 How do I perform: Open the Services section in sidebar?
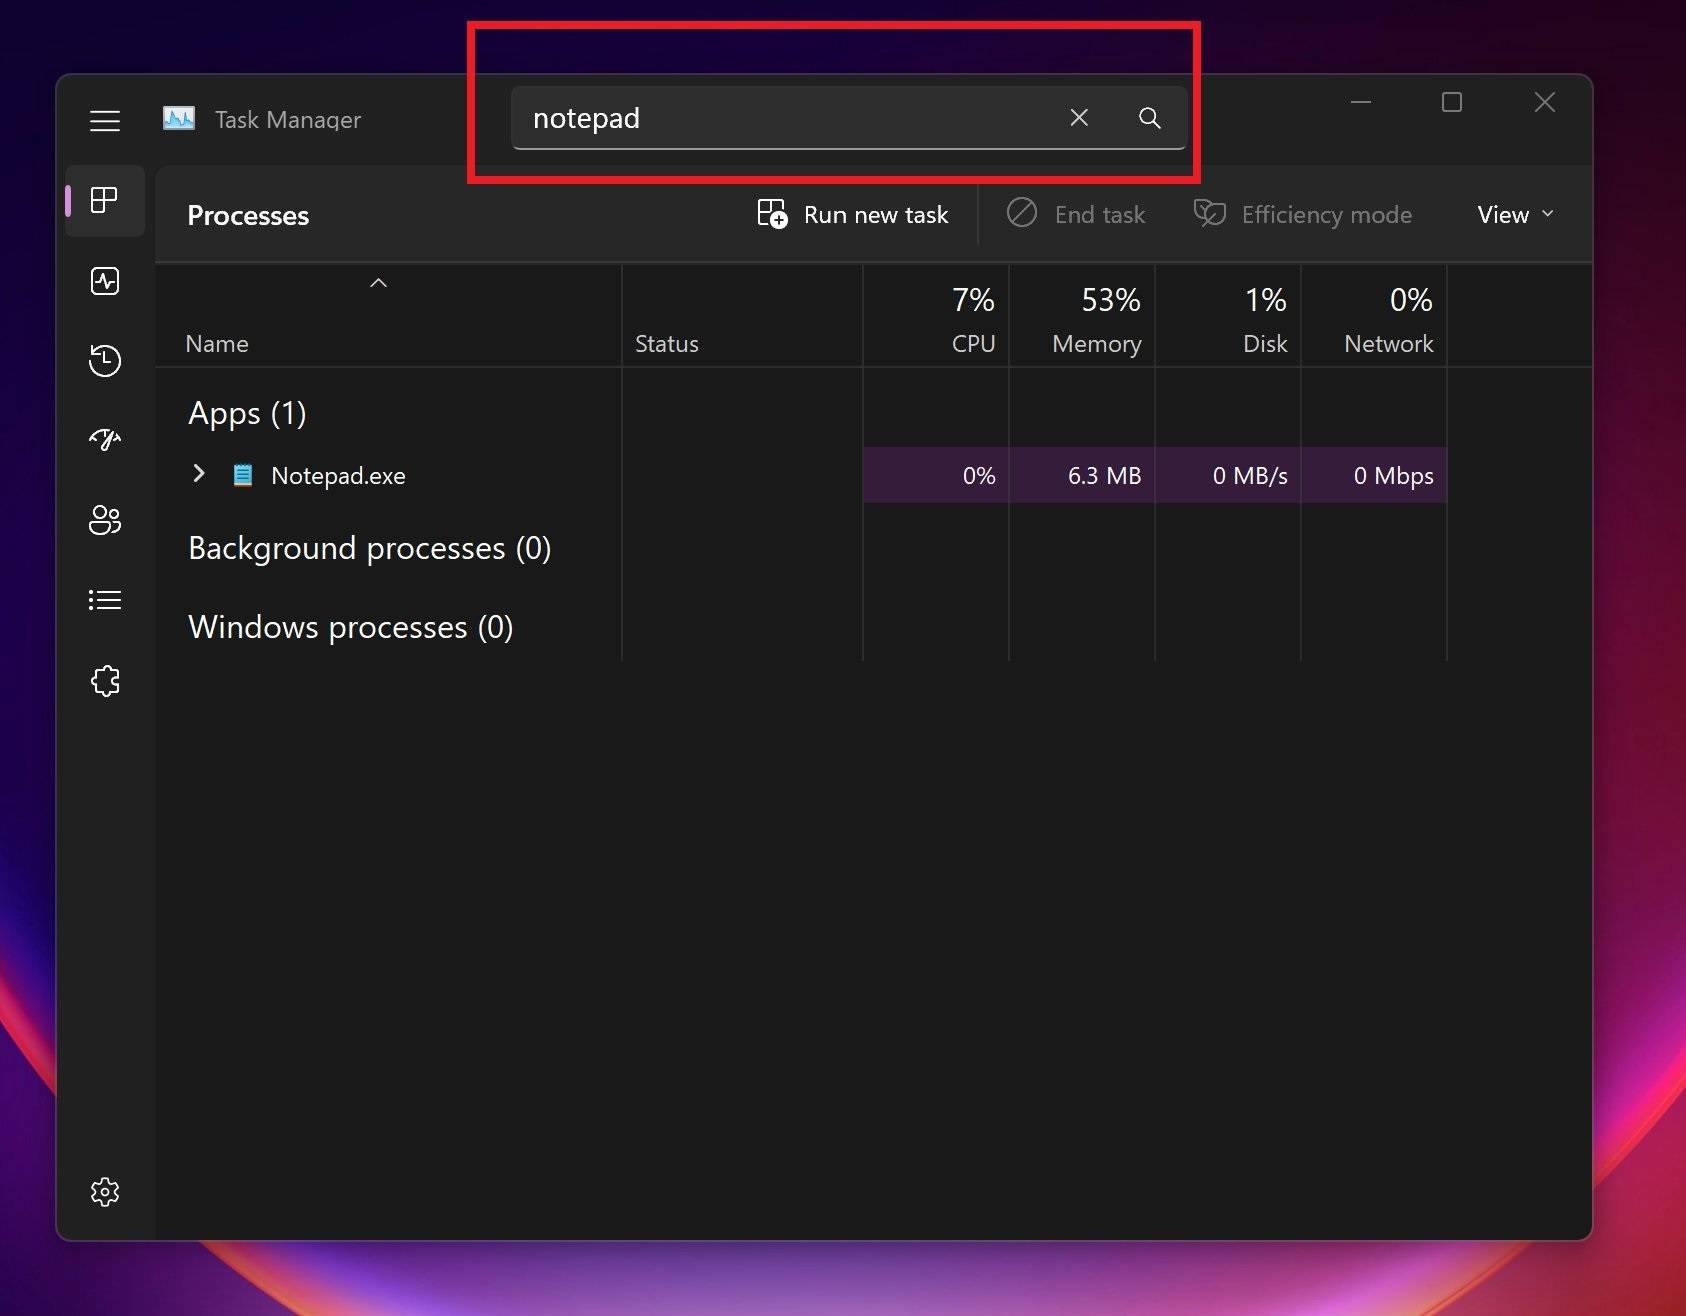104,680
